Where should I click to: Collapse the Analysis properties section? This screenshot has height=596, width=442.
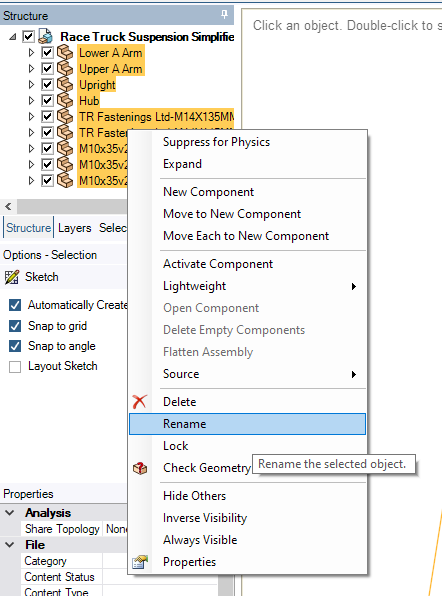(x=10, y=513)
